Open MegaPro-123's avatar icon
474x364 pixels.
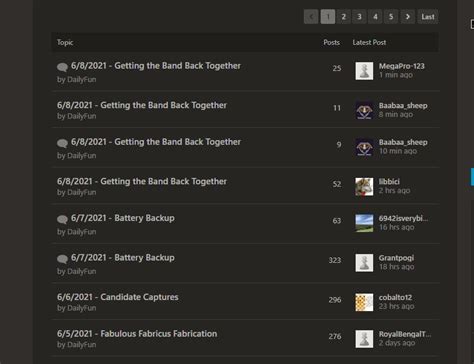tap(364, 71)
